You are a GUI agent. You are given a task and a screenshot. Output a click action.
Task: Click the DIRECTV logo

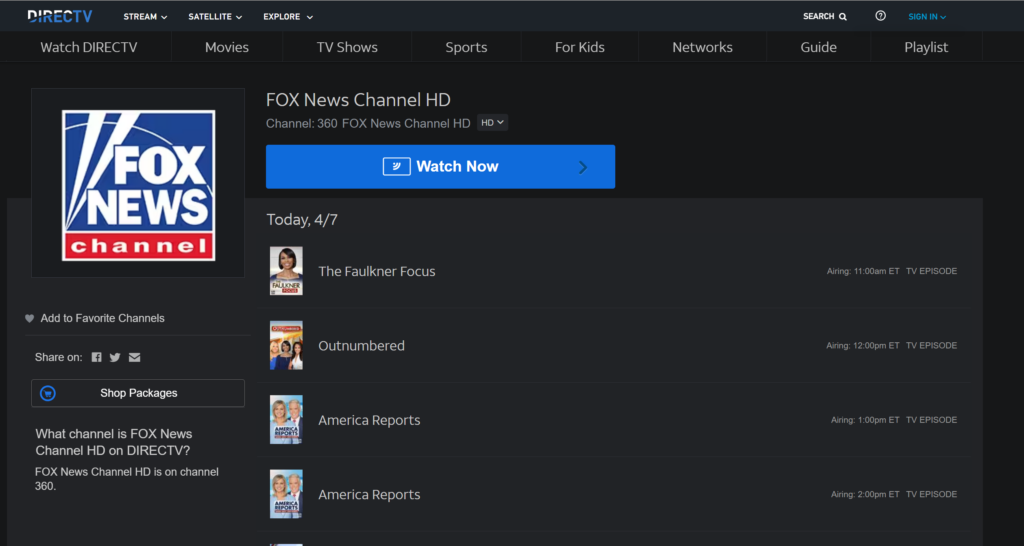[59, 16]
